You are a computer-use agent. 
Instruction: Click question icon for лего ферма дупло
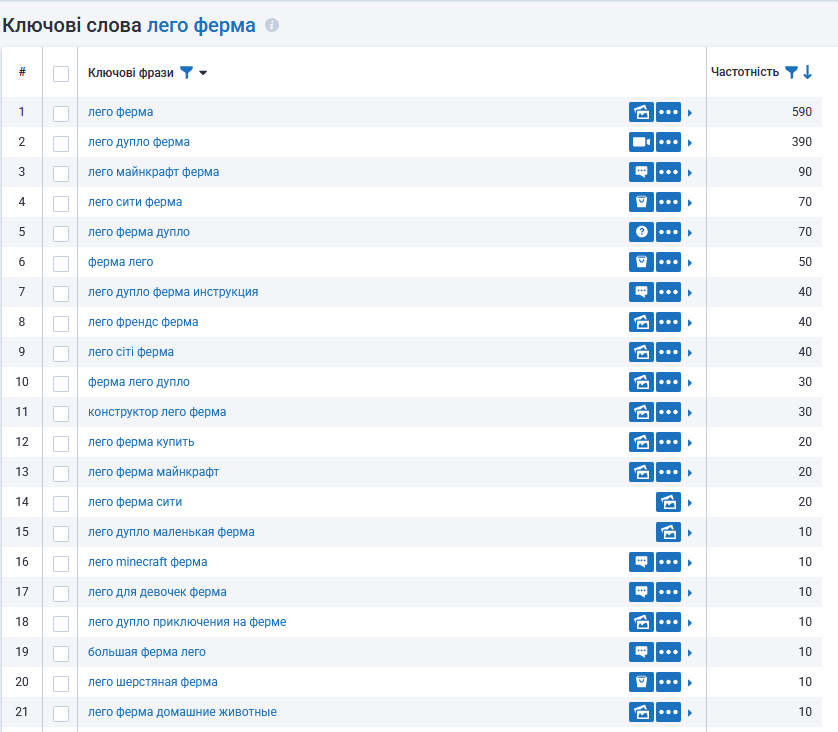(x=641, y=232)
